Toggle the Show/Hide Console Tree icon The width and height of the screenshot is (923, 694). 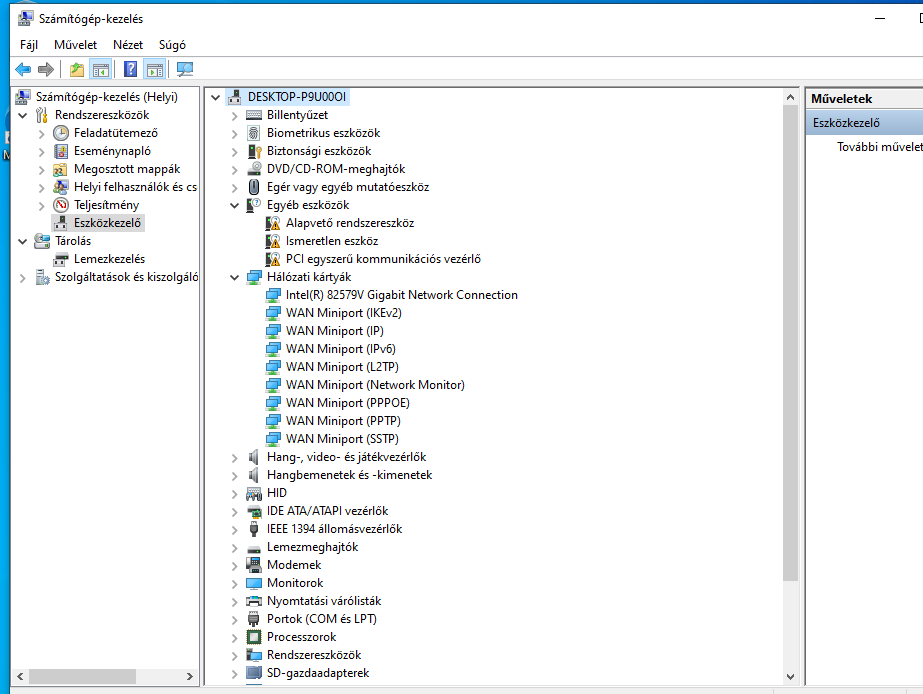click(x=101, y=69)
